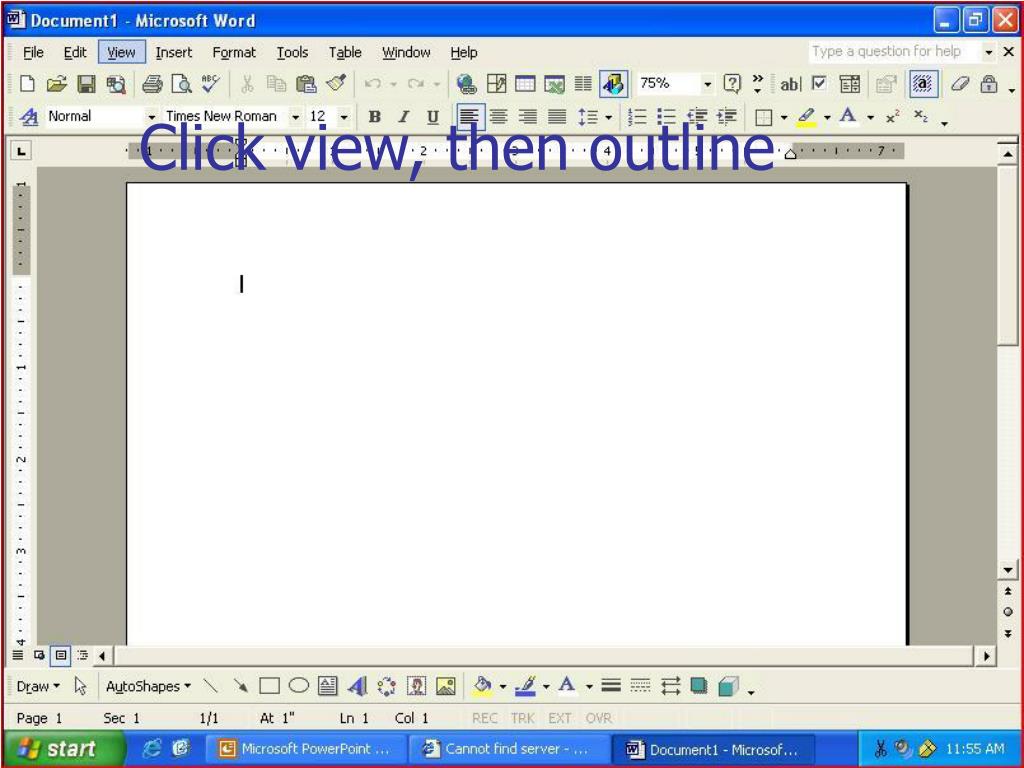Paste using the clipboard icon
This screenshot has width=1024, height=768.
tap(306, 84)
